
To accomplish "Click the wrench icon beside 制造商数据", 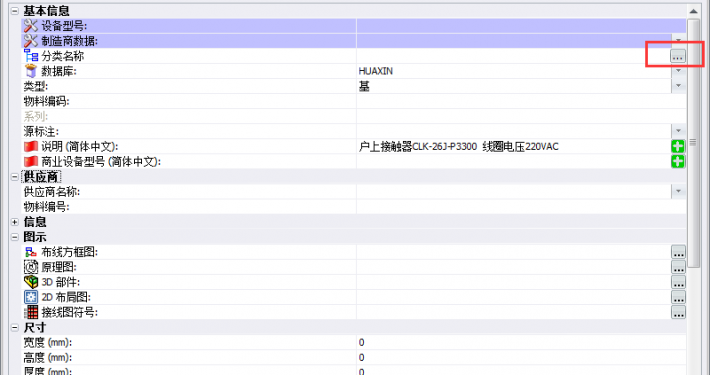I will coord(30,41).
